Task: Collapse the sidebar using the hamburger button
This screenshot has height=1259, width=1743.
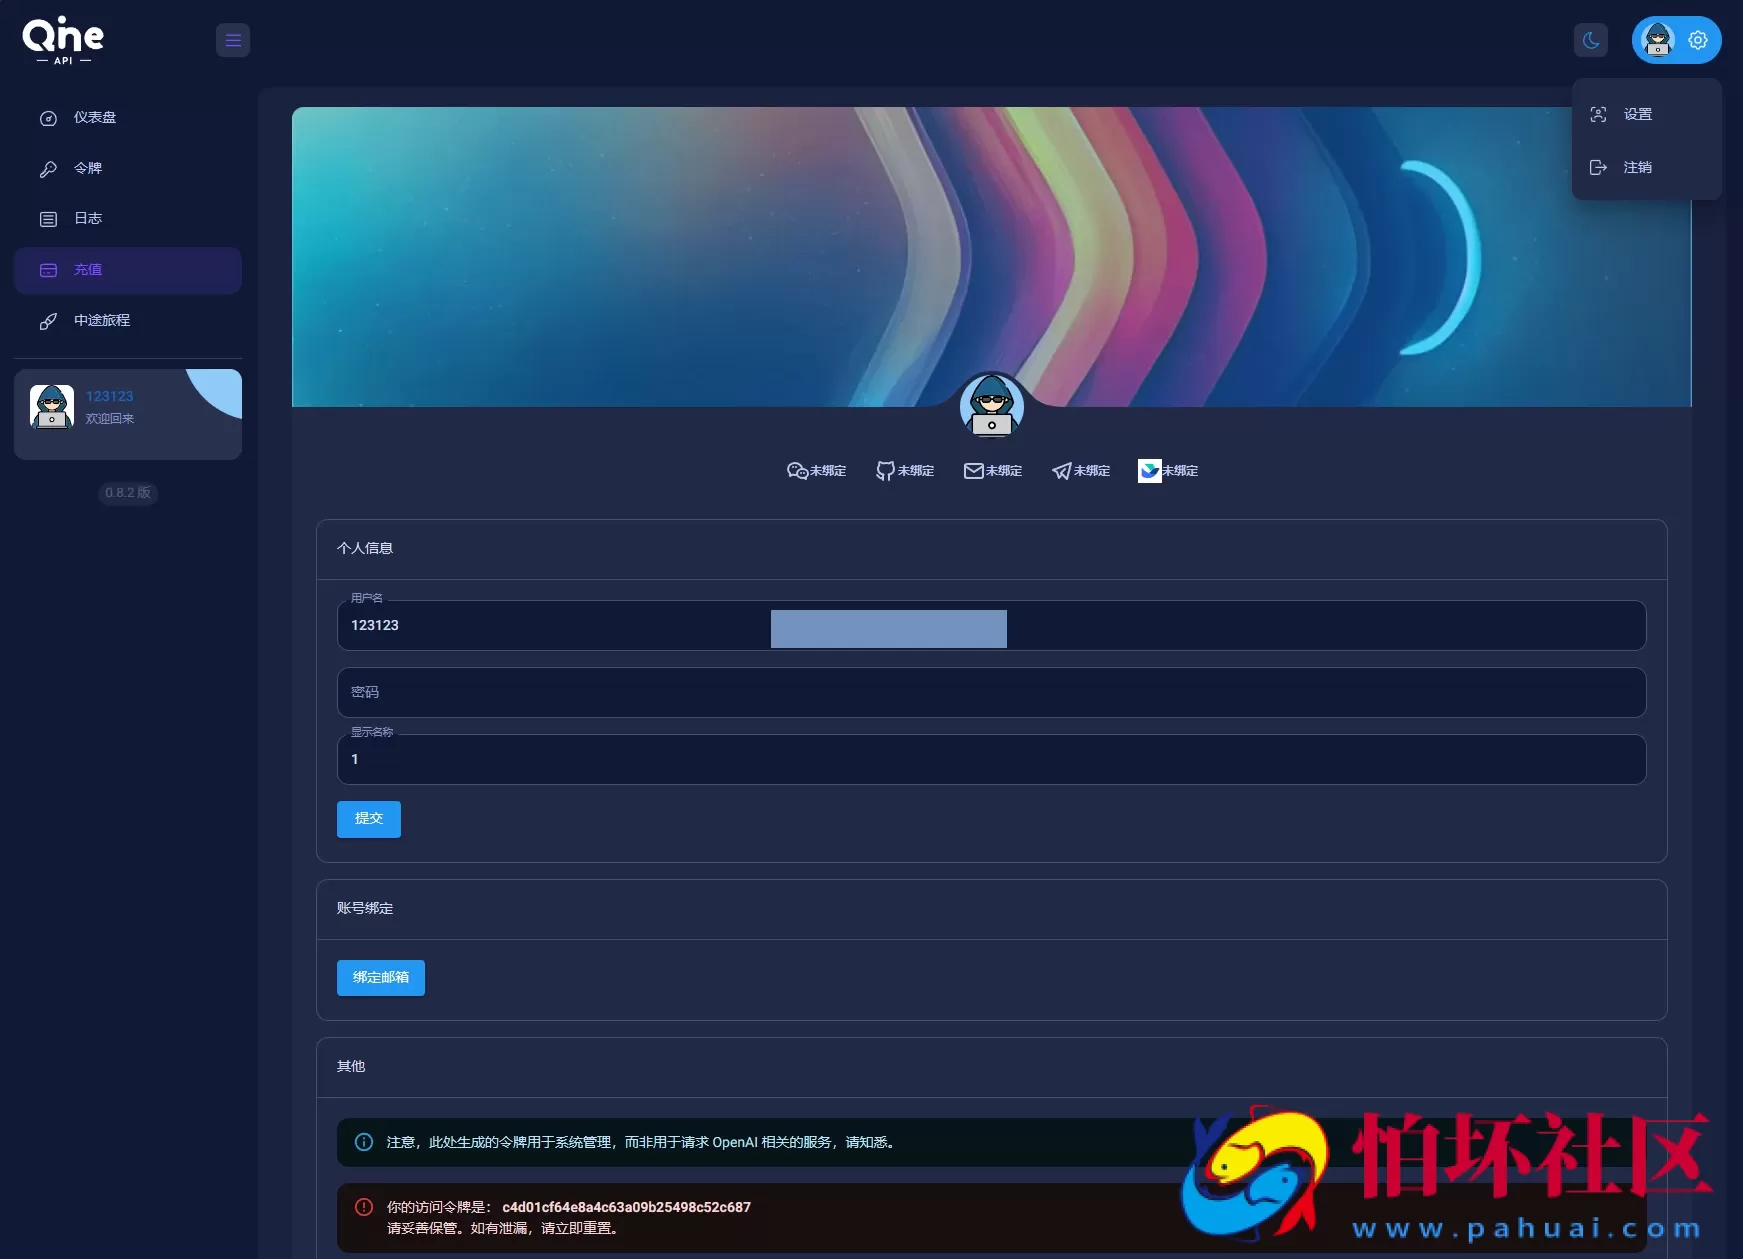Action: [x=233, y=40]
